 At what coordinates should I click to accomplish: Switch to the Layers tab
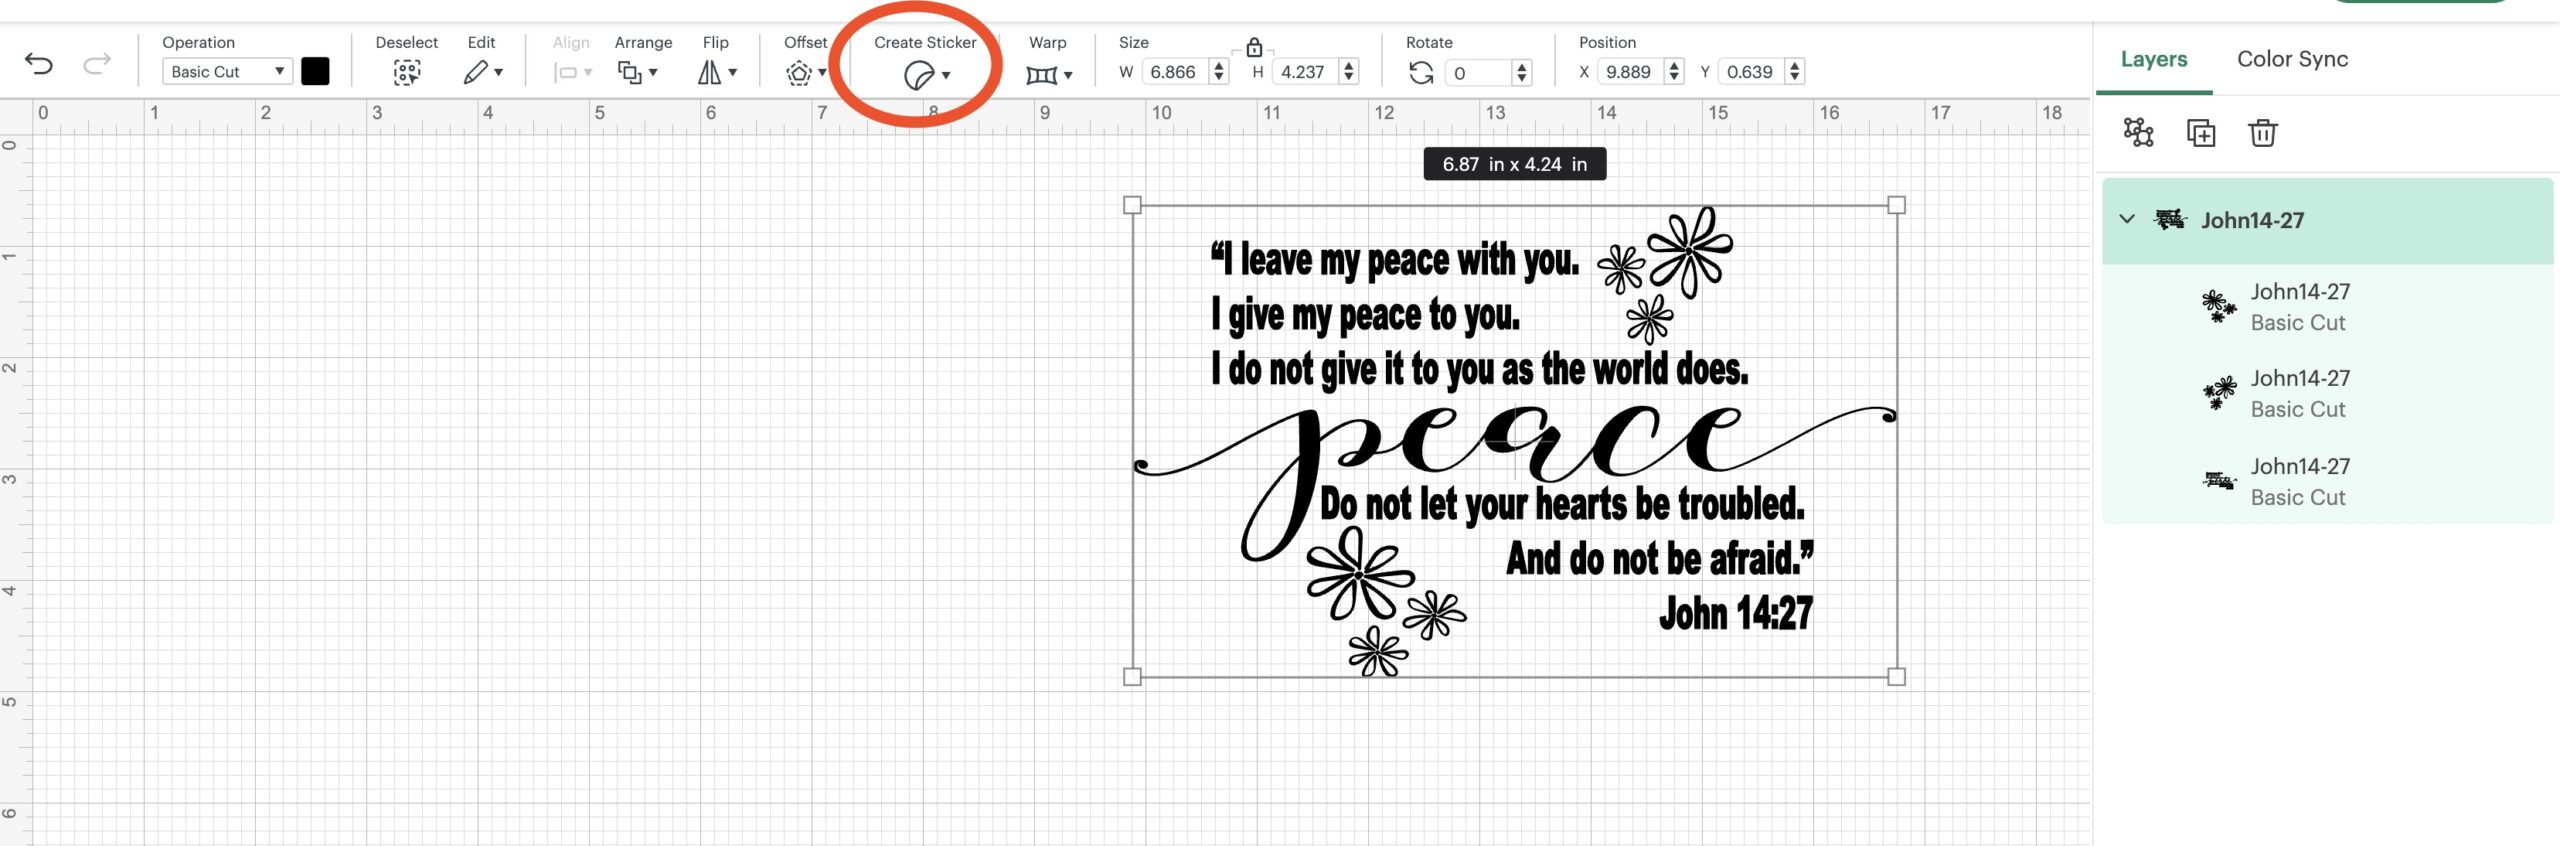pyautogui.click(x=2154, y=59)
